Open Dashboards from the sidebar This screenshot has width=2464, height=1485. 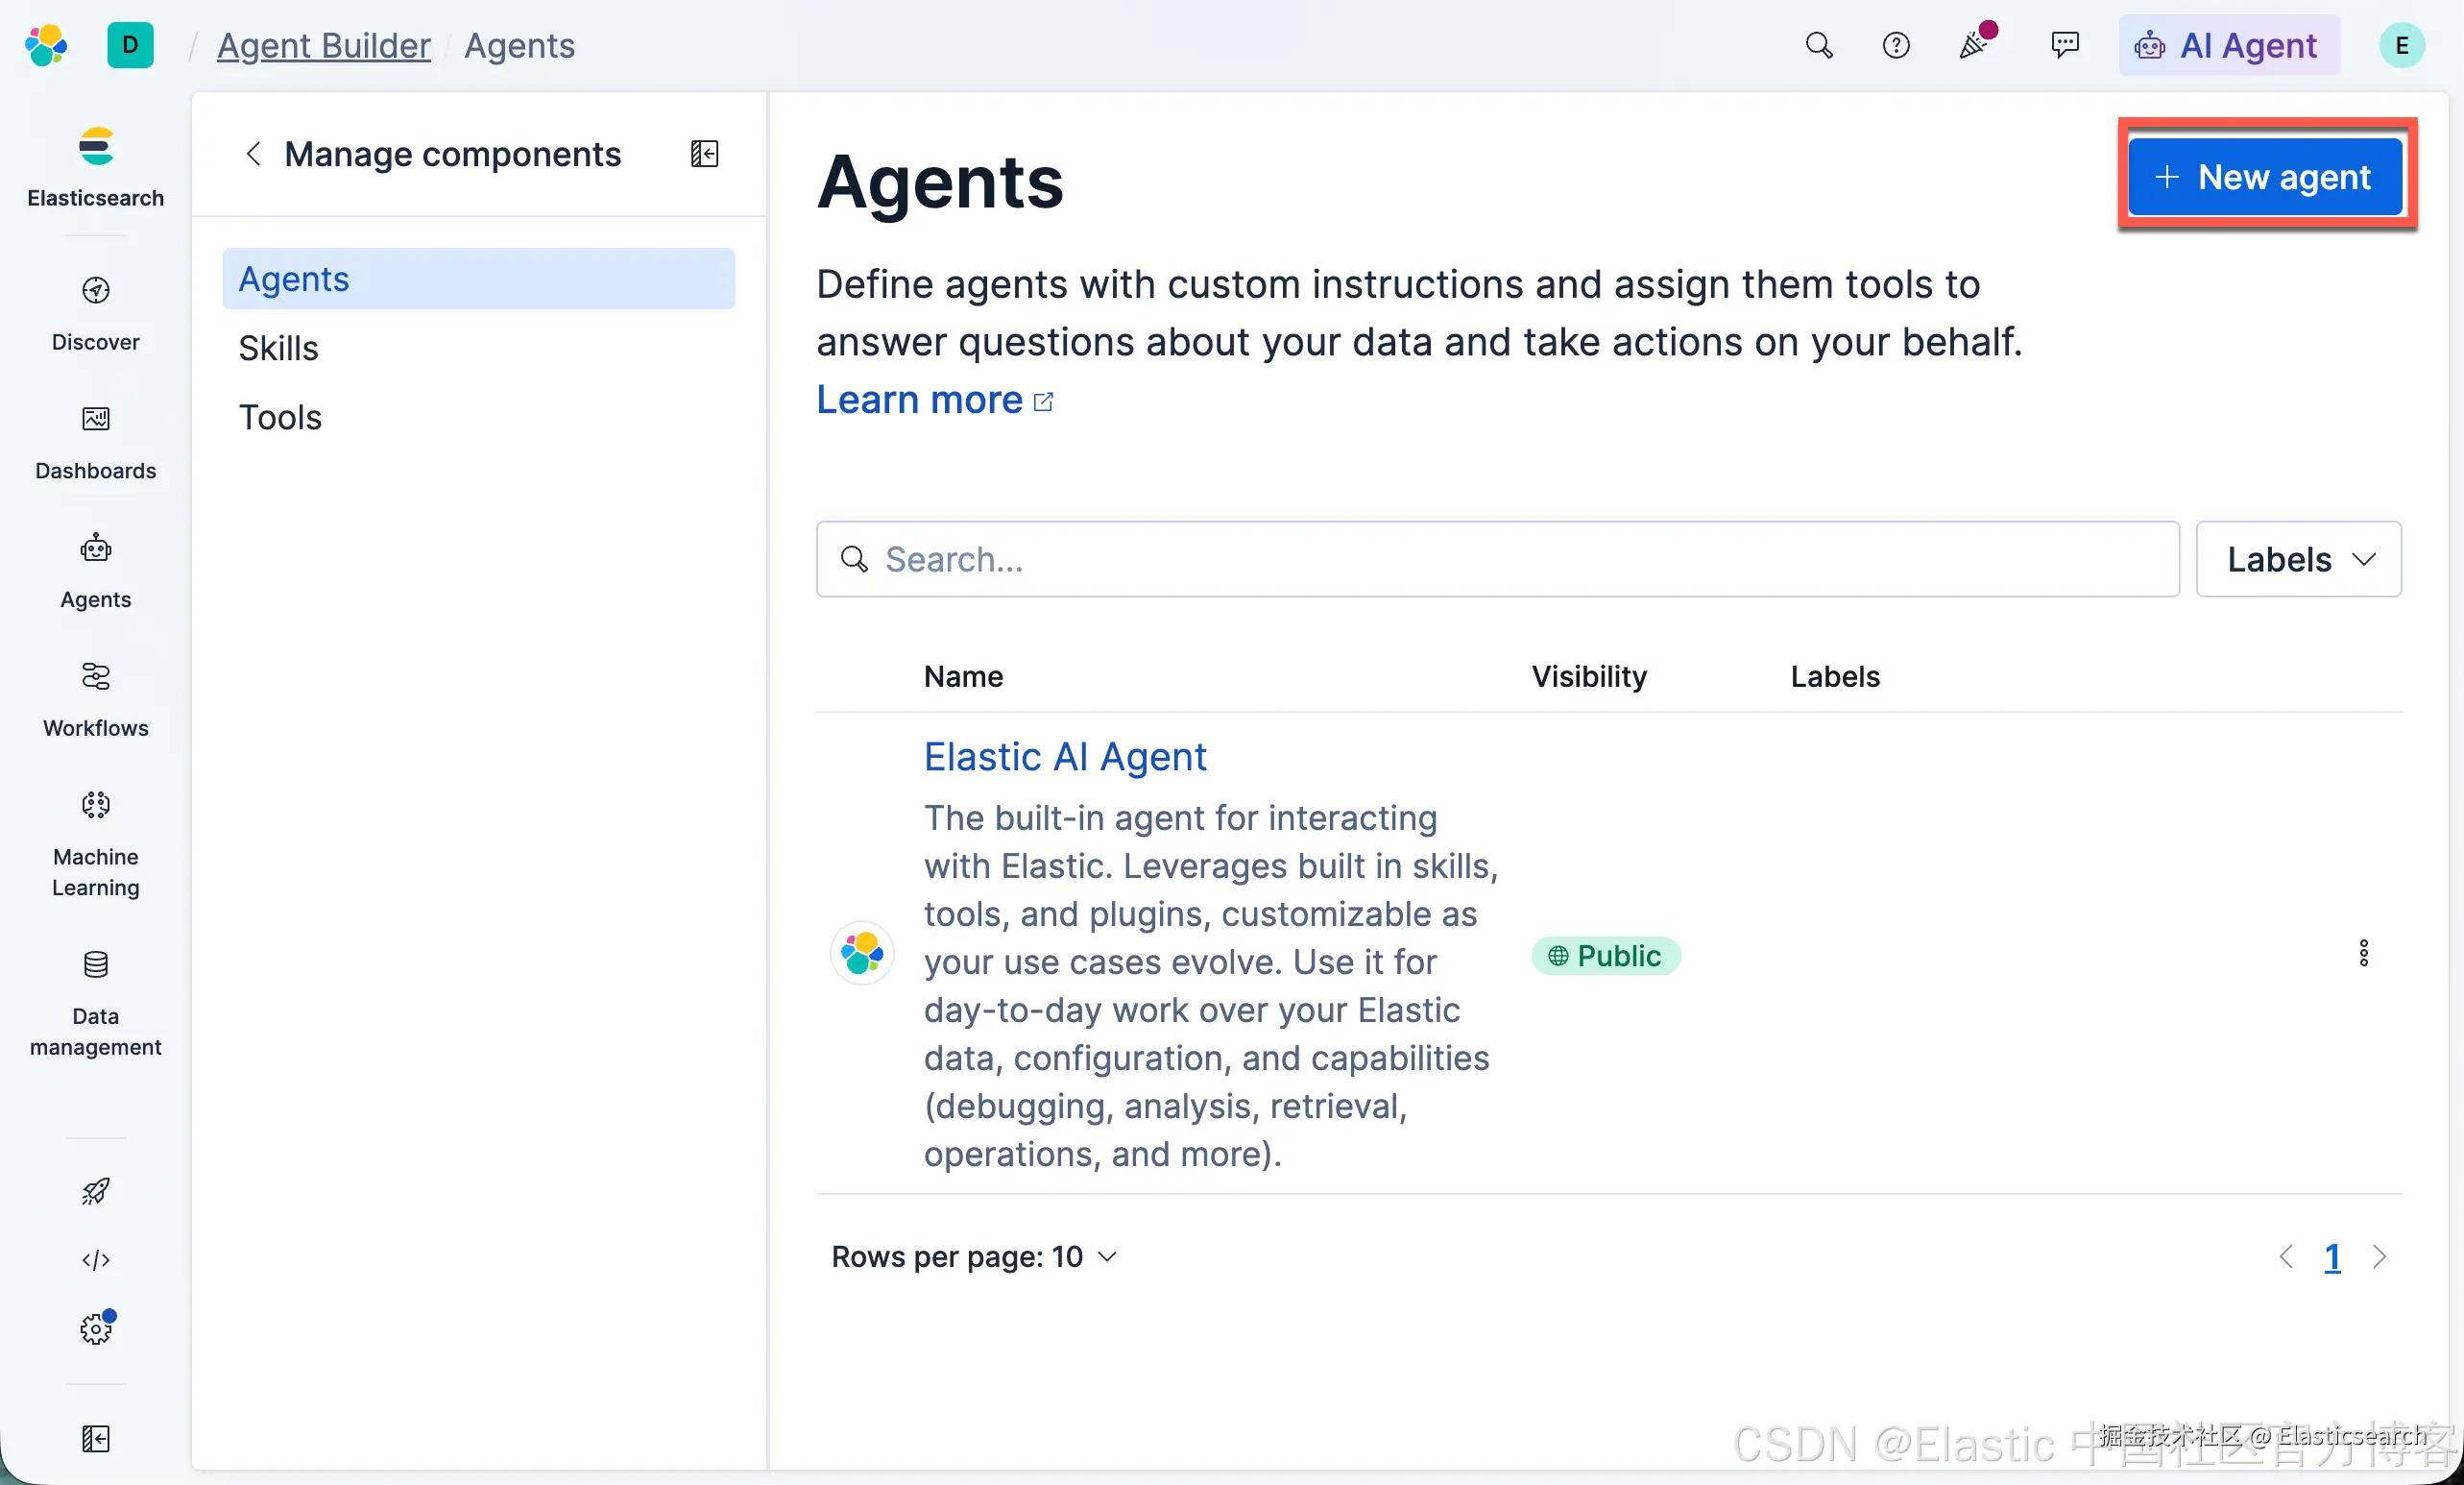point(96,443)
